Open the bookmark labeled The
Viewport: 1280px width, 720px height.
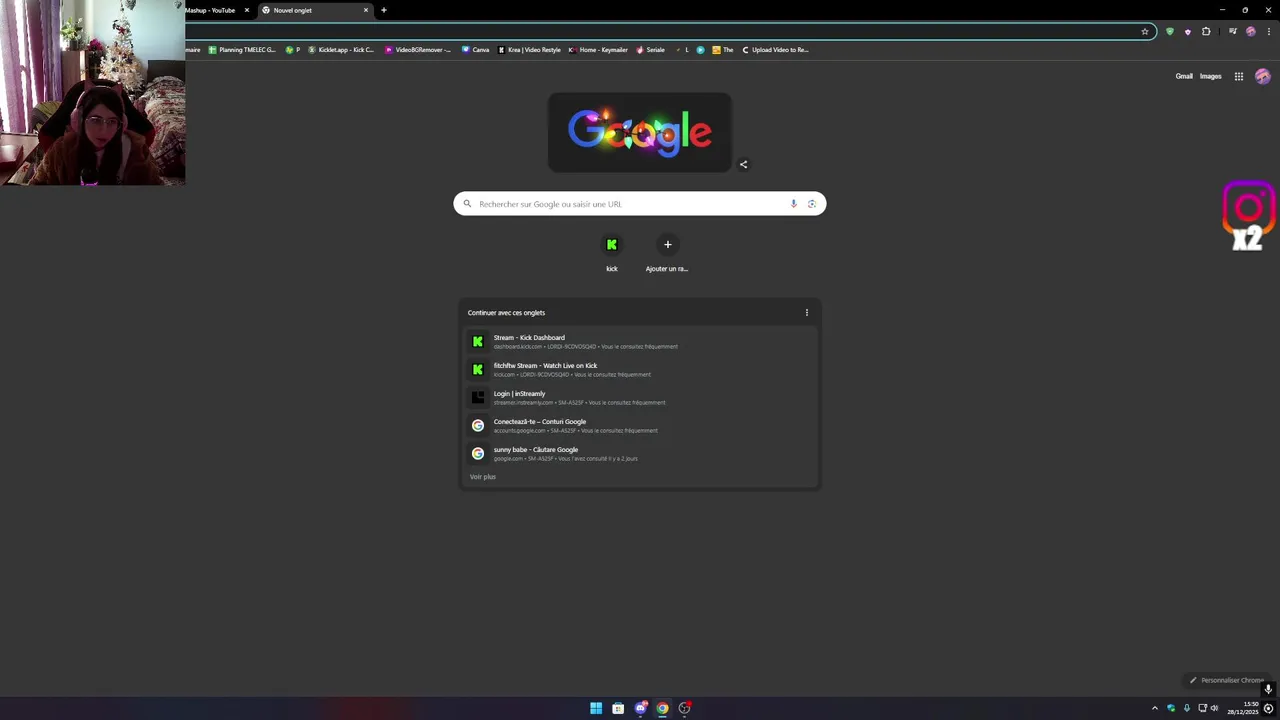coord(723,49)
